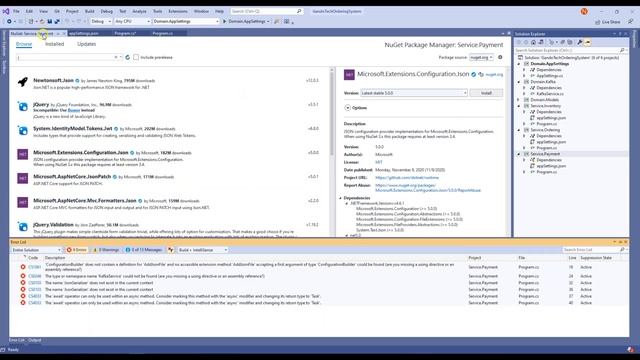Image resolution: width=640 pixels, height=360 pixels.
Task: Click the Newtonsoft.Json rocket icon
Action: pyautogui.click(x=23, y=82)
